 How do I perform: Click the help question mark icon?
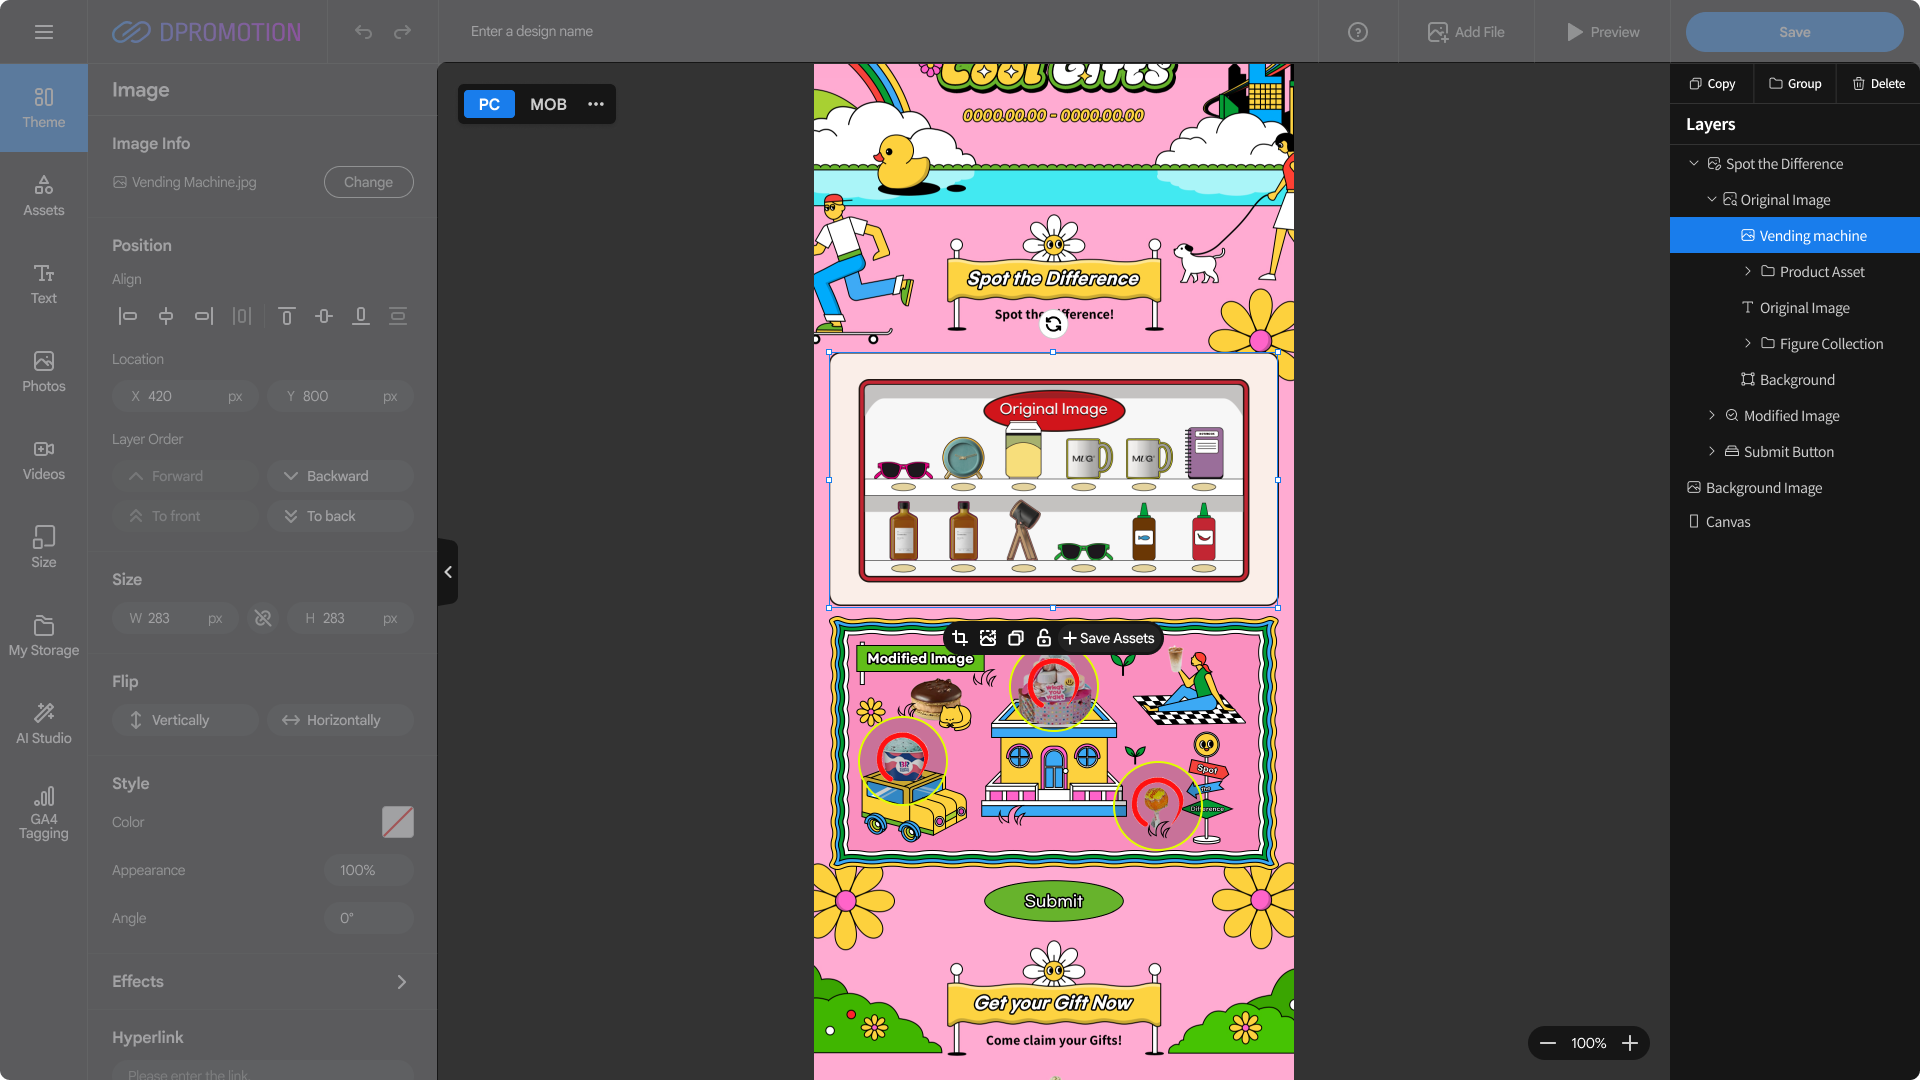point(1358,32)
